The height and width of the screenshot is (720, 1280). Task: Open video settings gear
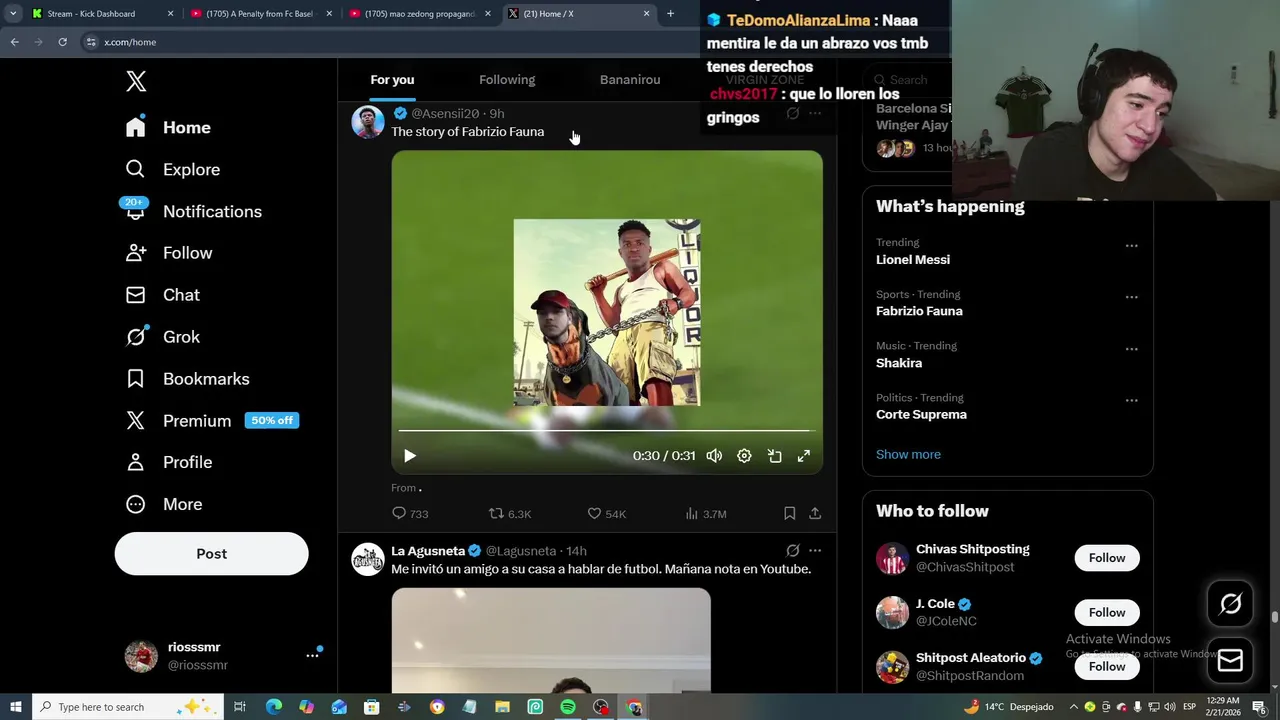pos(744,456)
